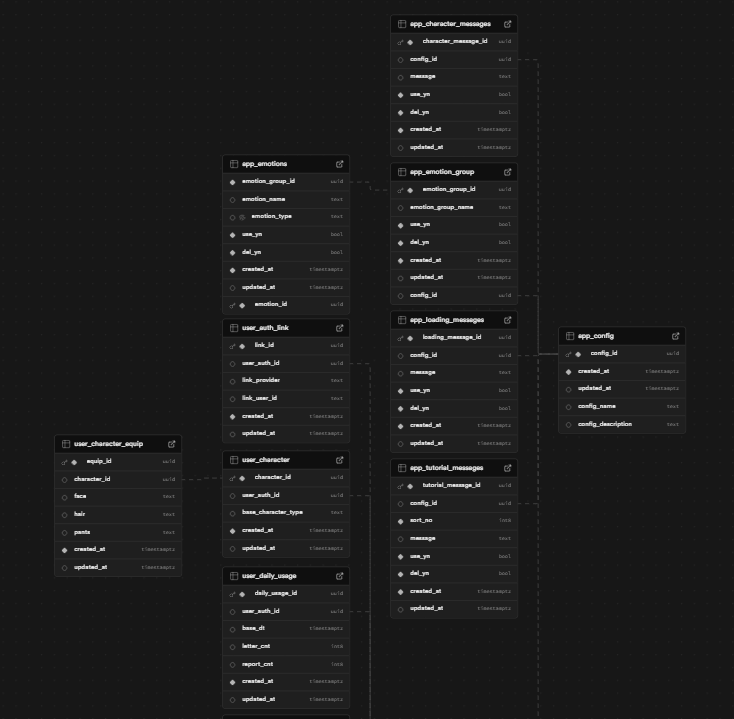Screen dimensions: 734x719
Task: Select the link_provider row in user_auth_link
Action: (261, 380)
